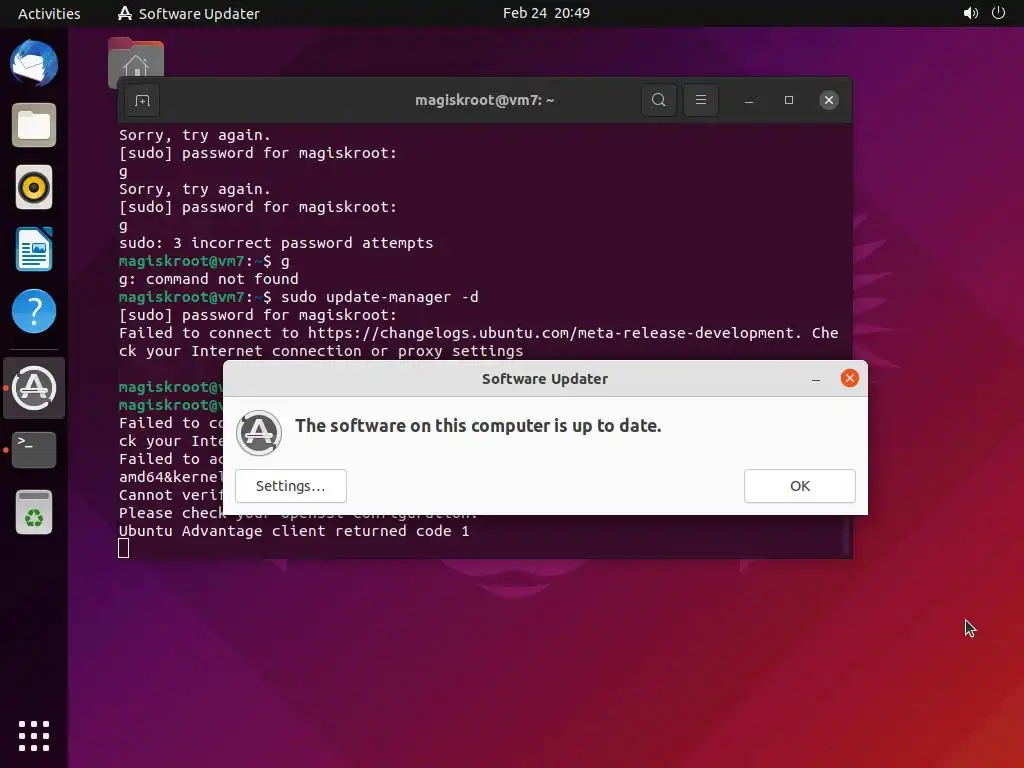
Task: Click the text 'sudo: 3 incorrect password attempts'
Action: pyautogui.click(x=276, y=243)
